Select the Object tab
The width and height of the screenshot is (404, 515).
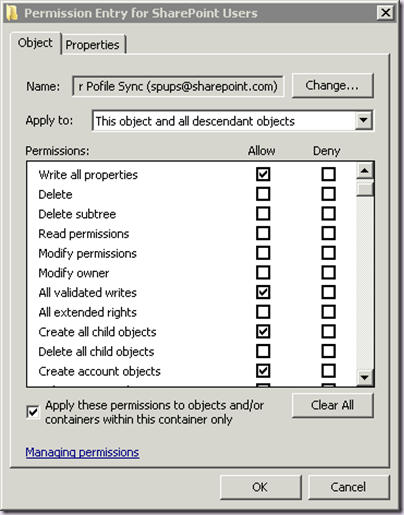coord(35,43)
